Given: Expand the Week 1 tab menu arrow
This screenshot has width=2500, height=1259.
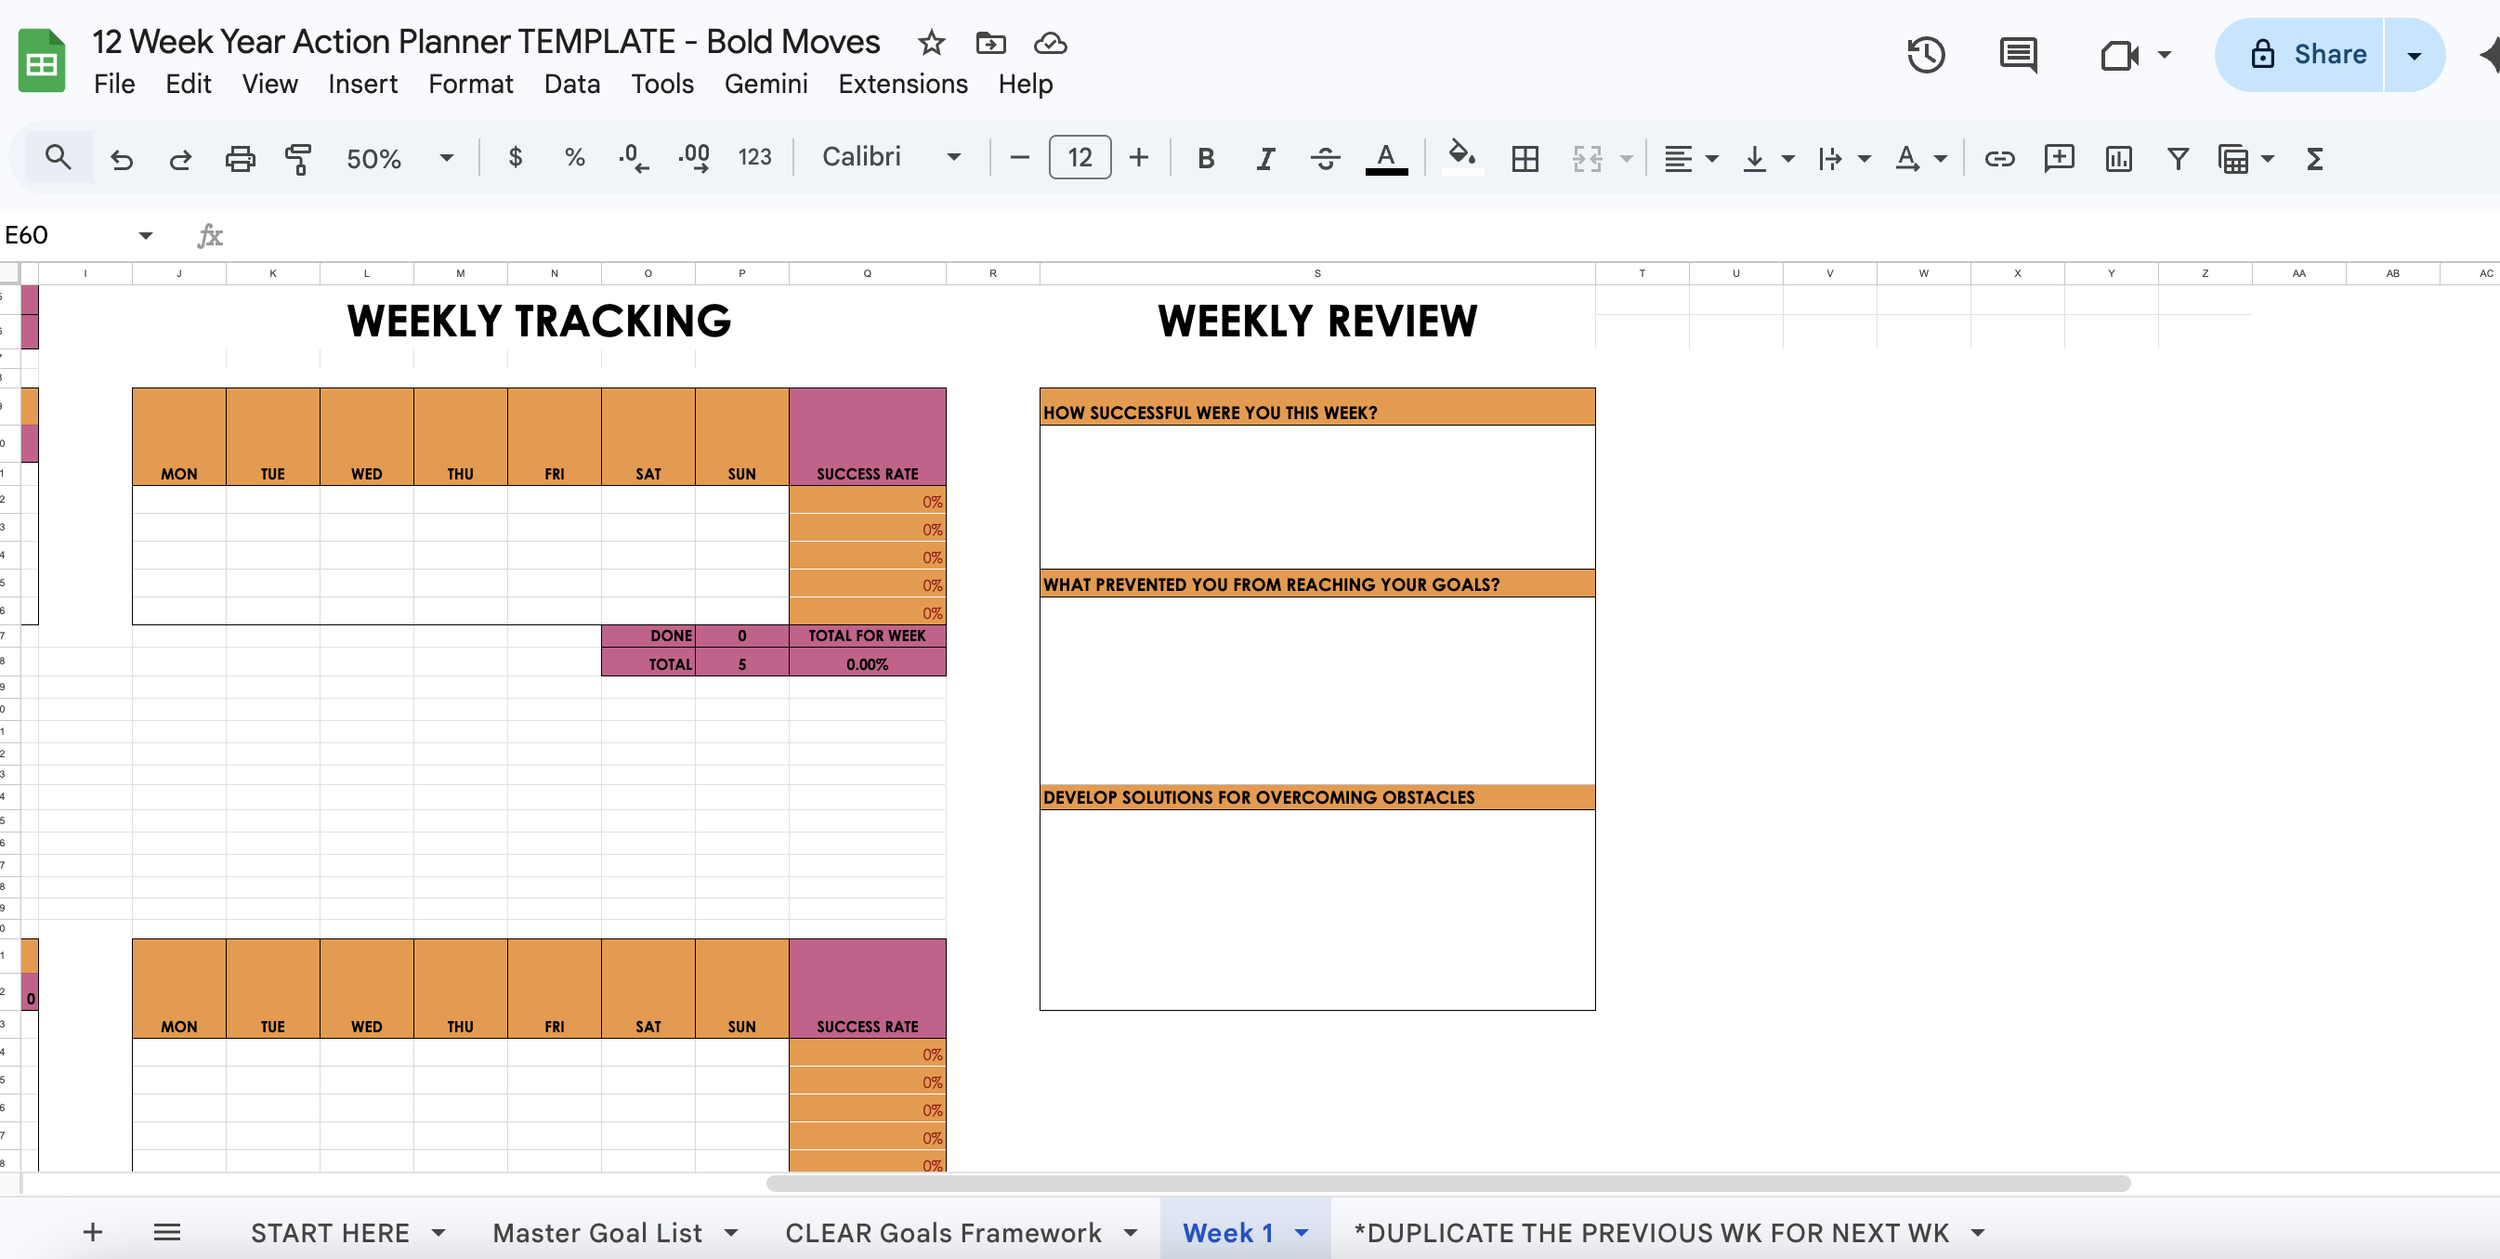Looking at the screenshot, I should click(1302, 1233).
